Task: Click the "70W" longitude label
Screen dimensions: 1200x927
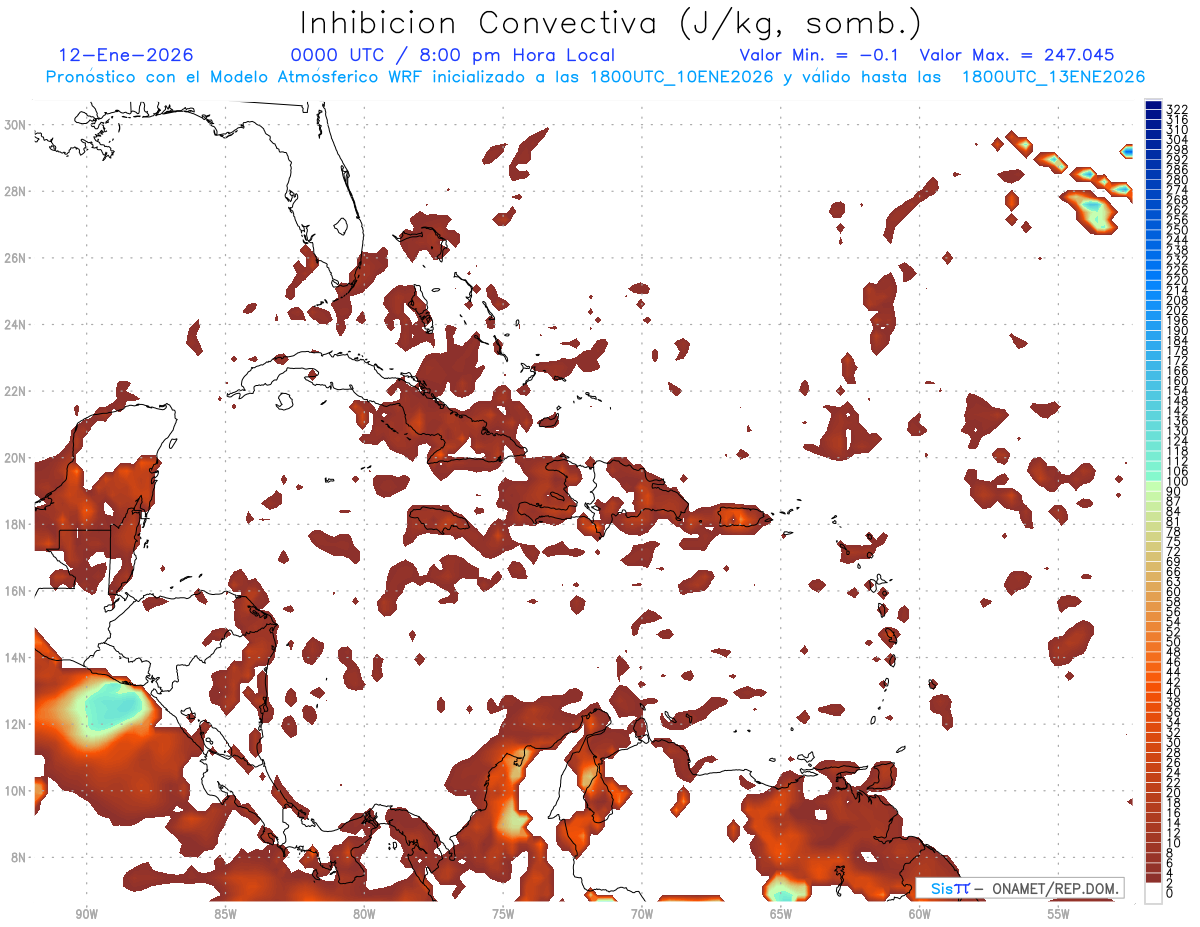Action: pyautogui.click(x=642, y=914)
